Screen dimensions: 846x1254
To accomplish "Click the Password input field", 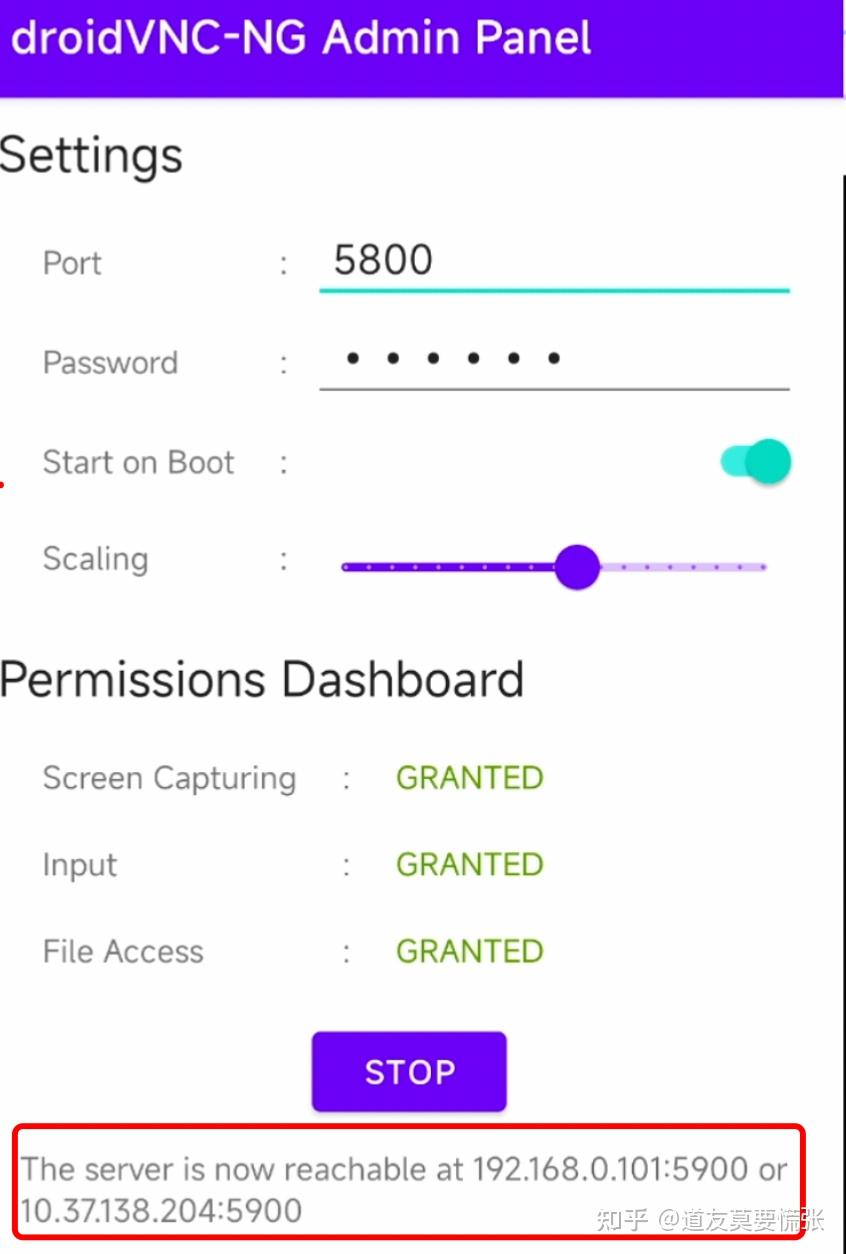I will pyautogui.click(x=553, y=359).
